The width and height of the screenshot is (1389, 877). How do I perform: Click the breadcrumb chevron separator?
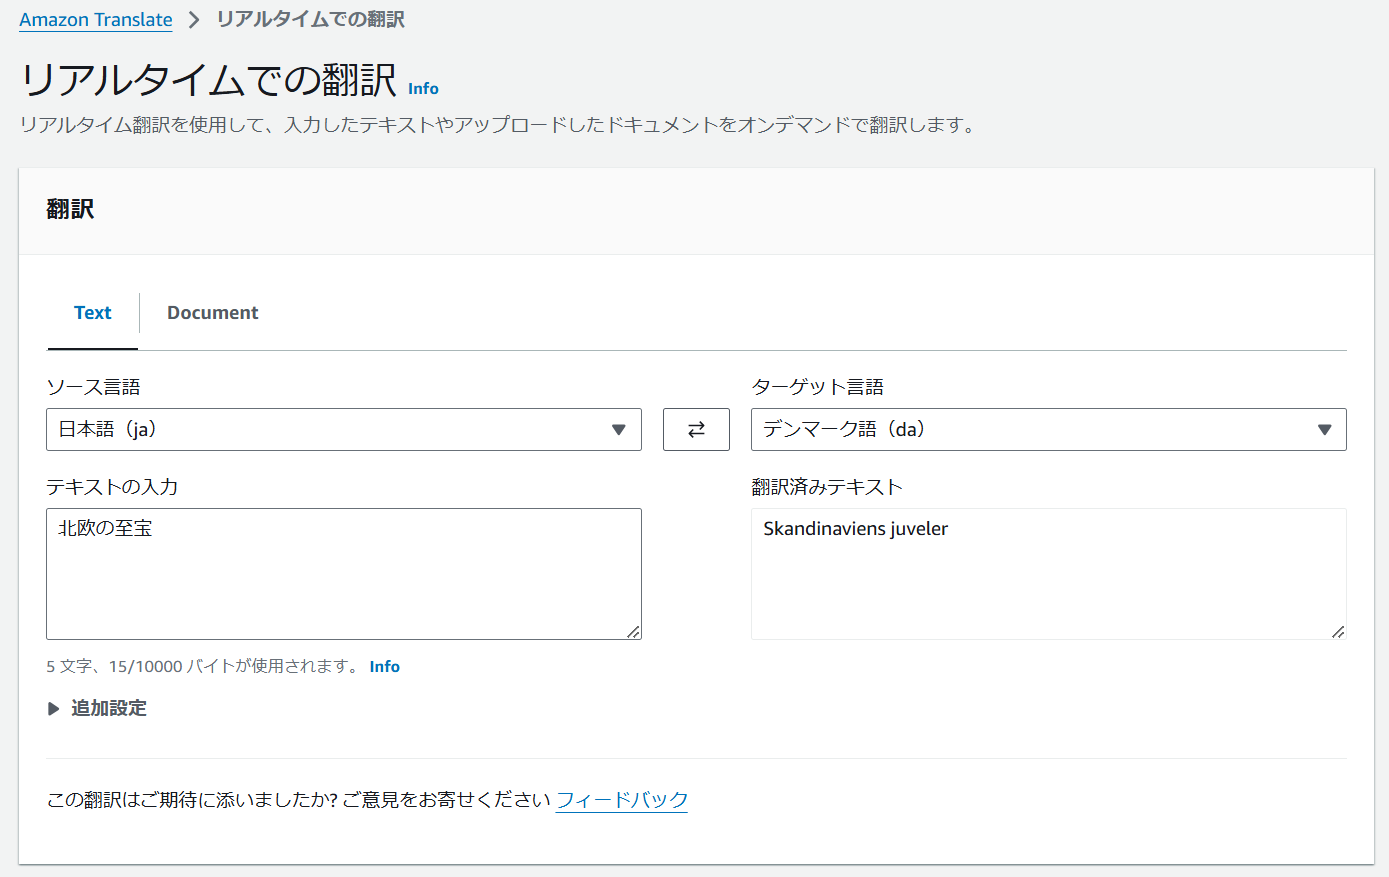tap(194, 20)
